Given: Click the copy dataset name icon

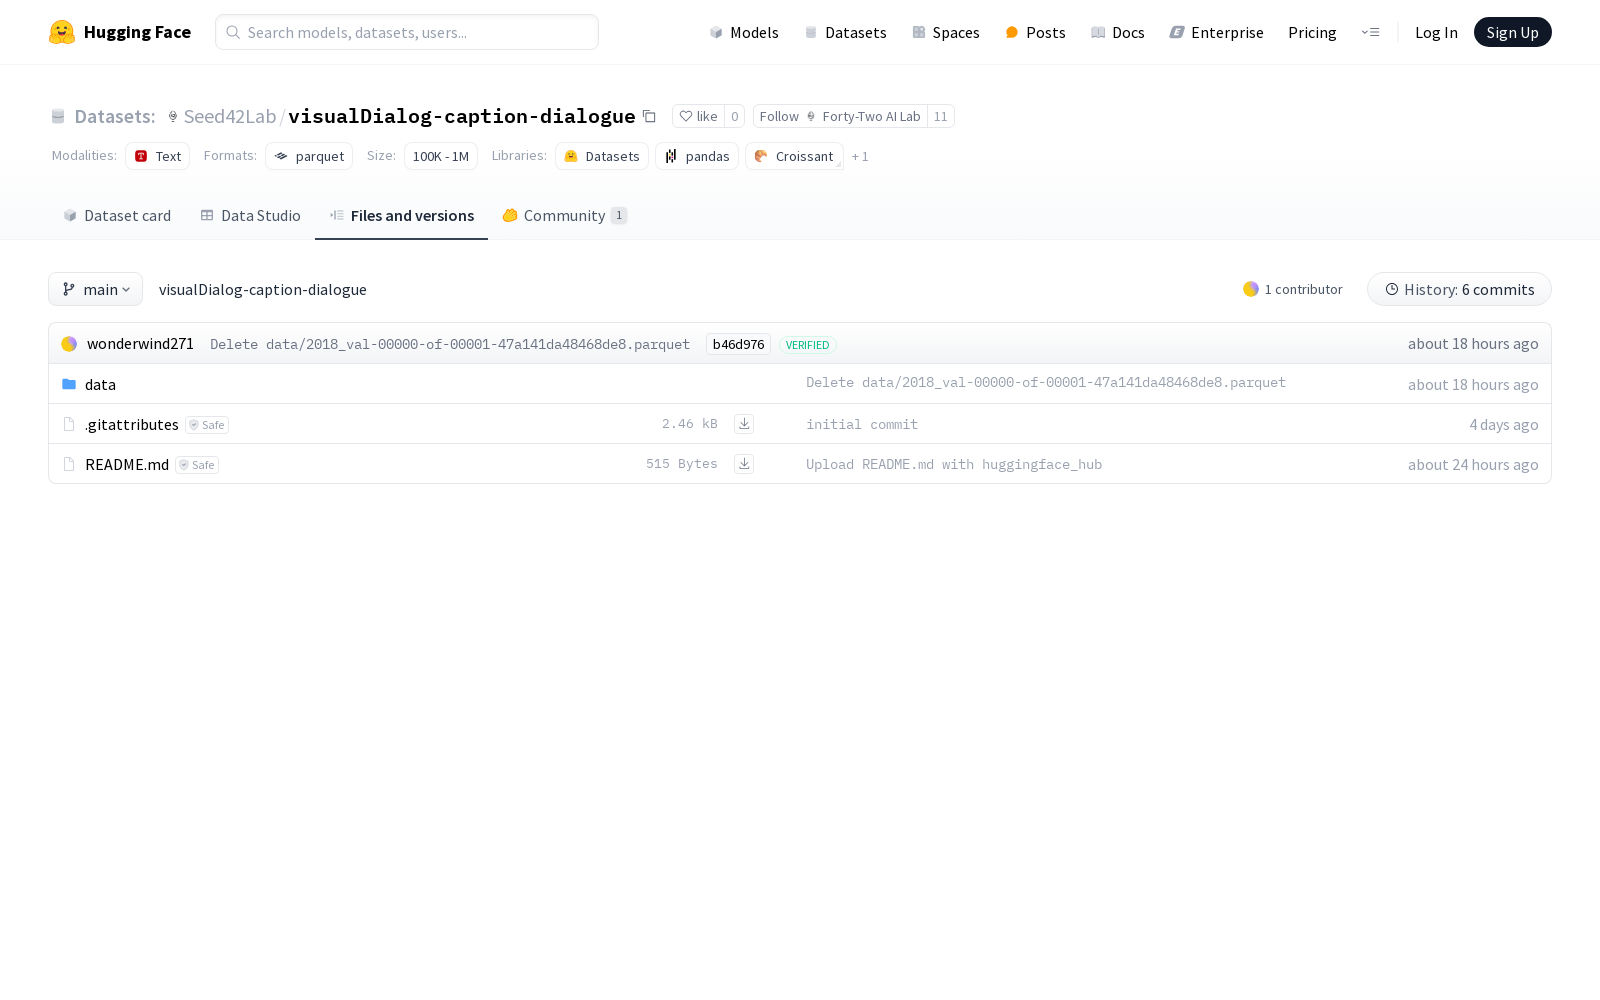Looking at the screenshot, I should 649,116.
